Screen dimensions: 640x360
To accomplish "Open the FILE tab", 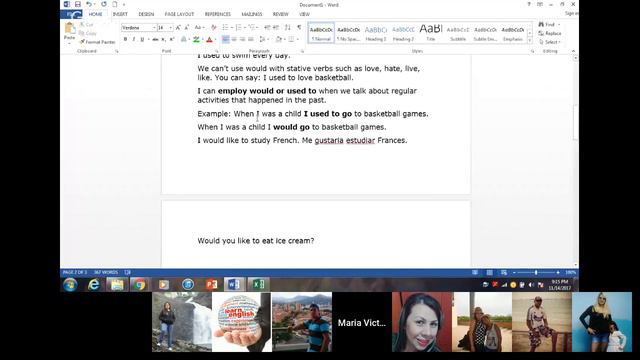I will coord(71,14).
